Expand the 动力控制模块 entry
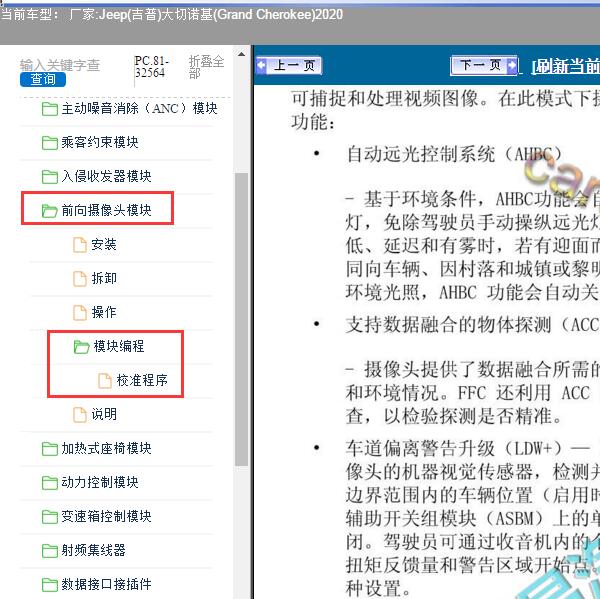This screenshot has height=599, width=600. pos(100,482)
